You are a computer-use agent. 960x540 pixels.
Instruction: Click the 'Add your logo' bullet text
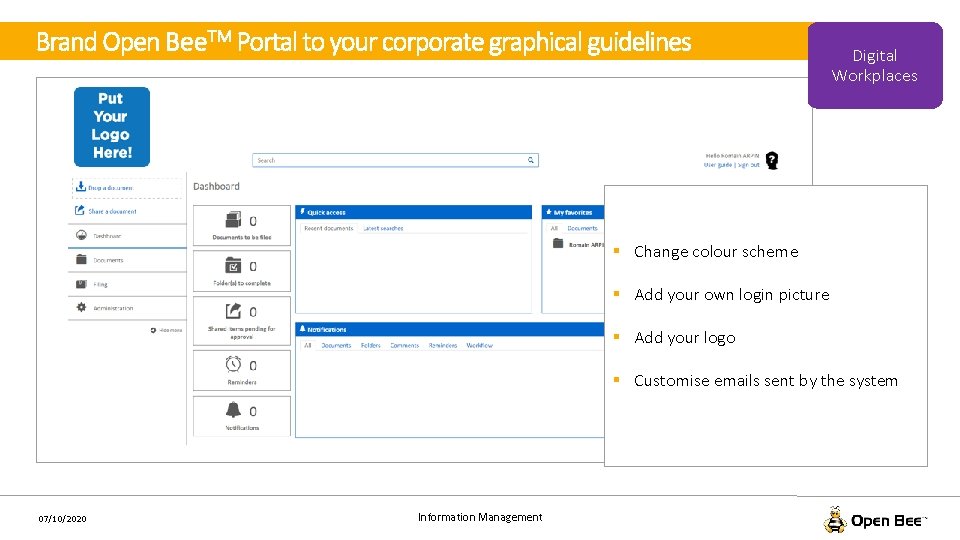click(684, 337)
